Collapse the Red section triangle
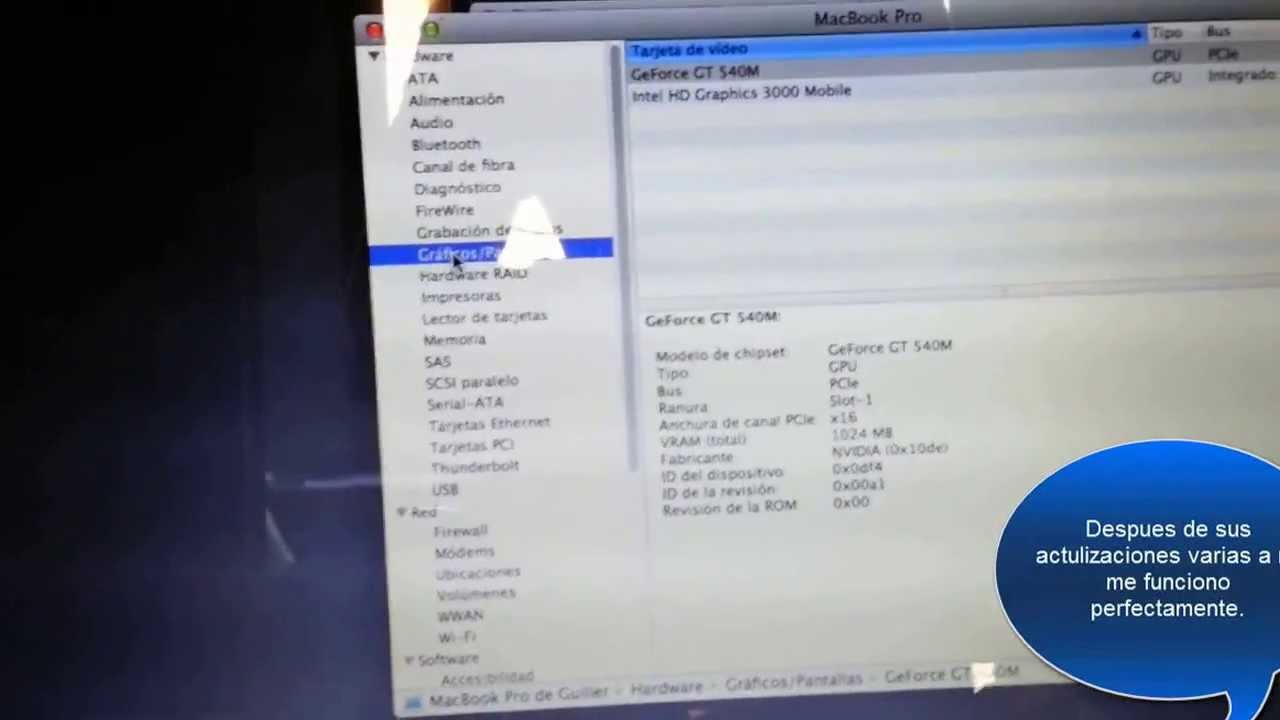 401,512
